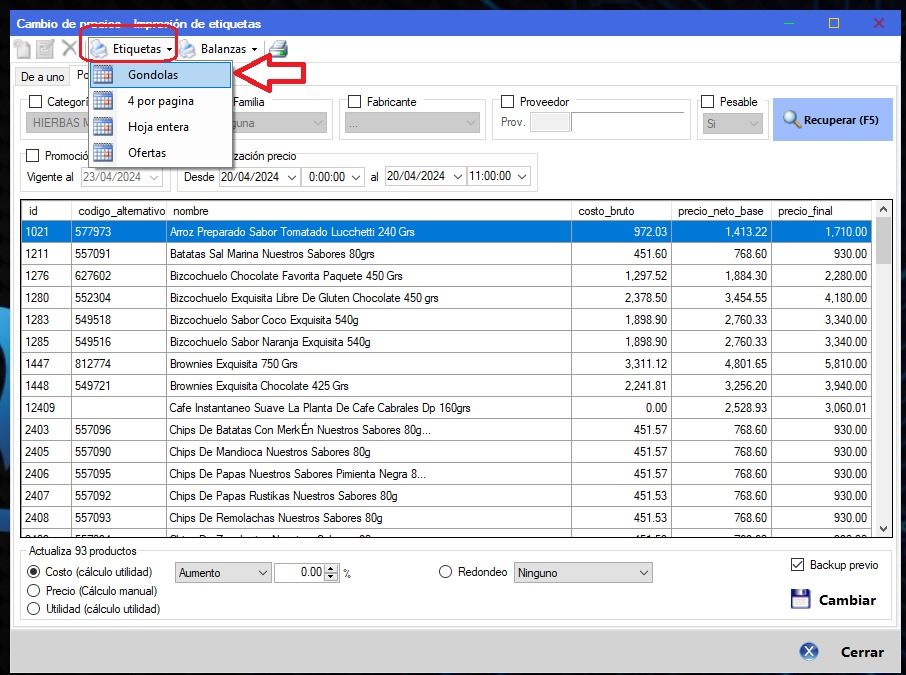Image resolution: width=906 pixels, height=675 pixels.
Task: Expand the Redondeo Ninguno combo box
Action: pyautogui.click(x=583, y=573)
